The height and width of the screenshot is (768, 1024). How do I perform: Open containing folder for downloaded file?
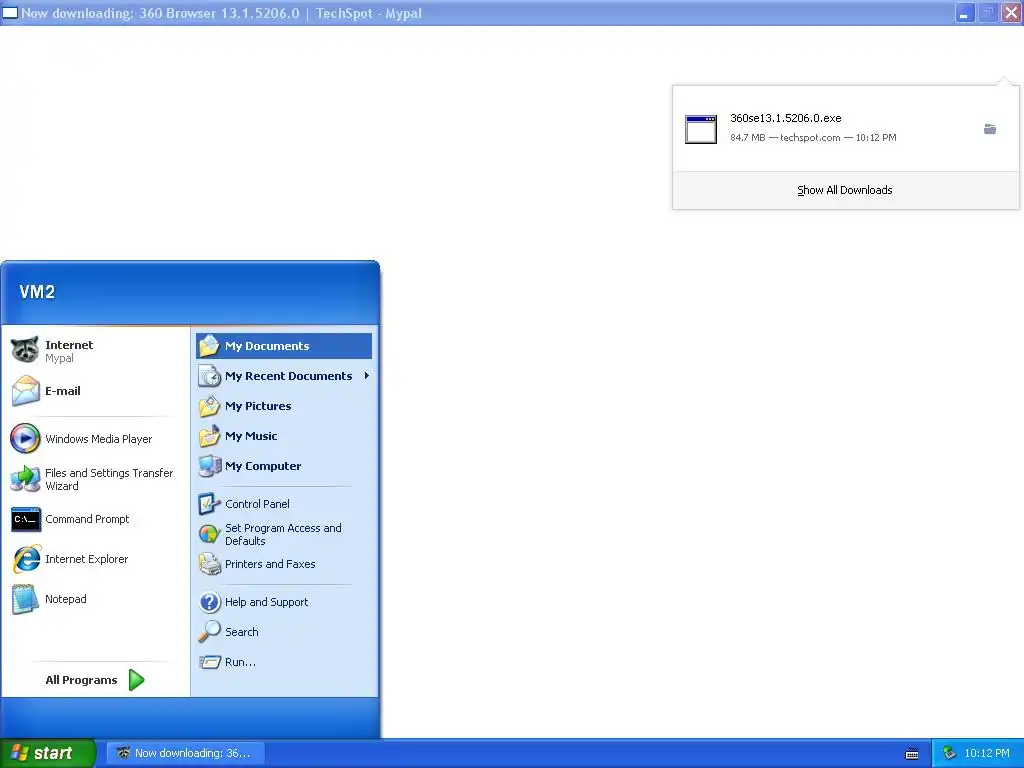tap(990, 129)
